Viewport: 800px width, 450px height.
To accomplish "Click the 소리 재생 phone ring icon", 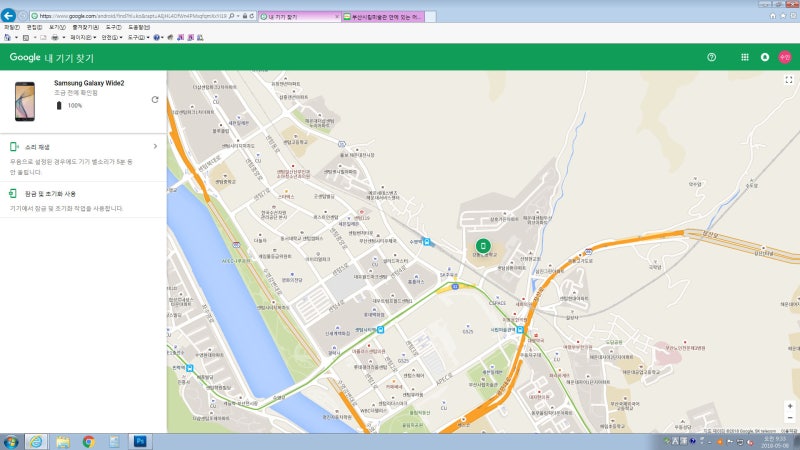I will click(14, 147).
